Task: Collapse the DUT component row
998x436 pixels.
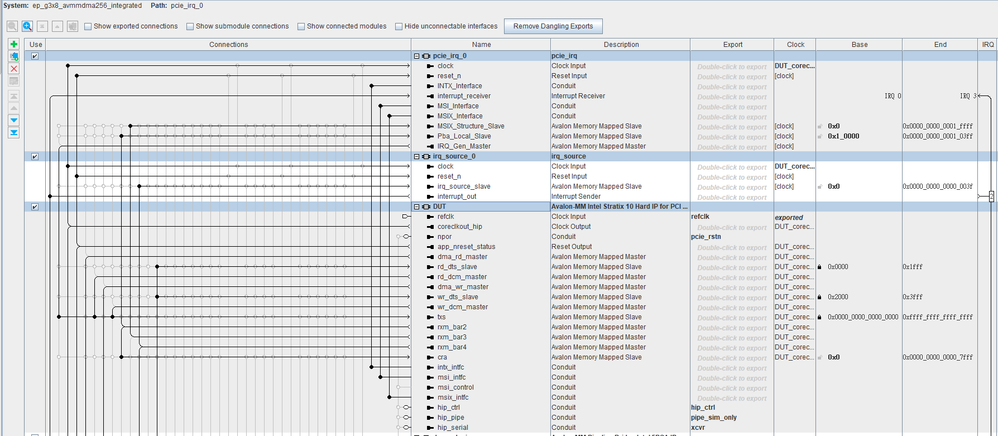Action: 417,206
